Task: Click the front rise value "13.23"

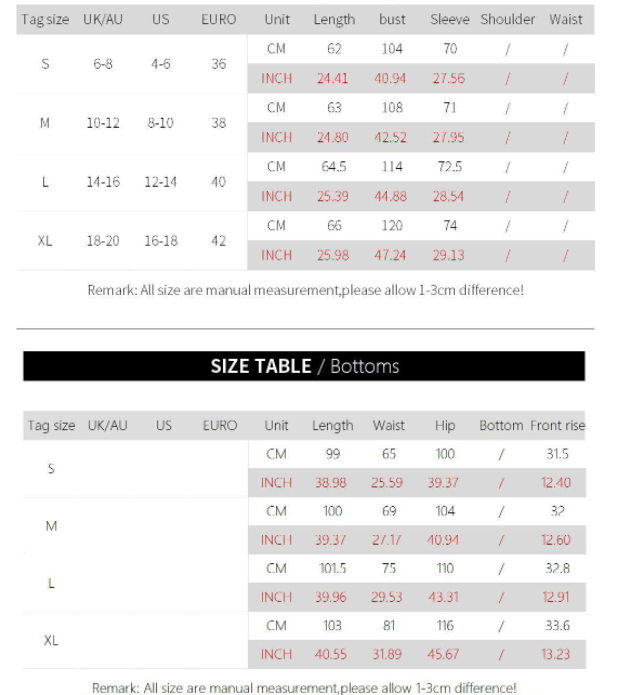Action: click(556, 654)
